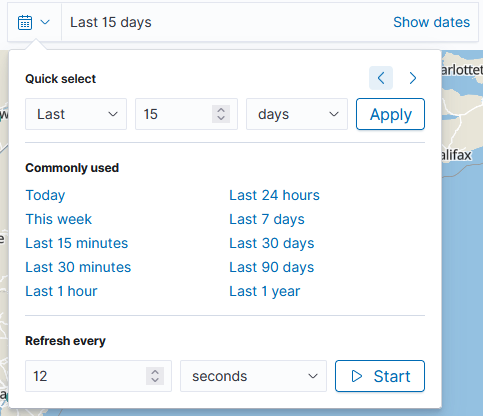Choose Last 1 year range
The image size is (483, 416).
tap(265, 291)
